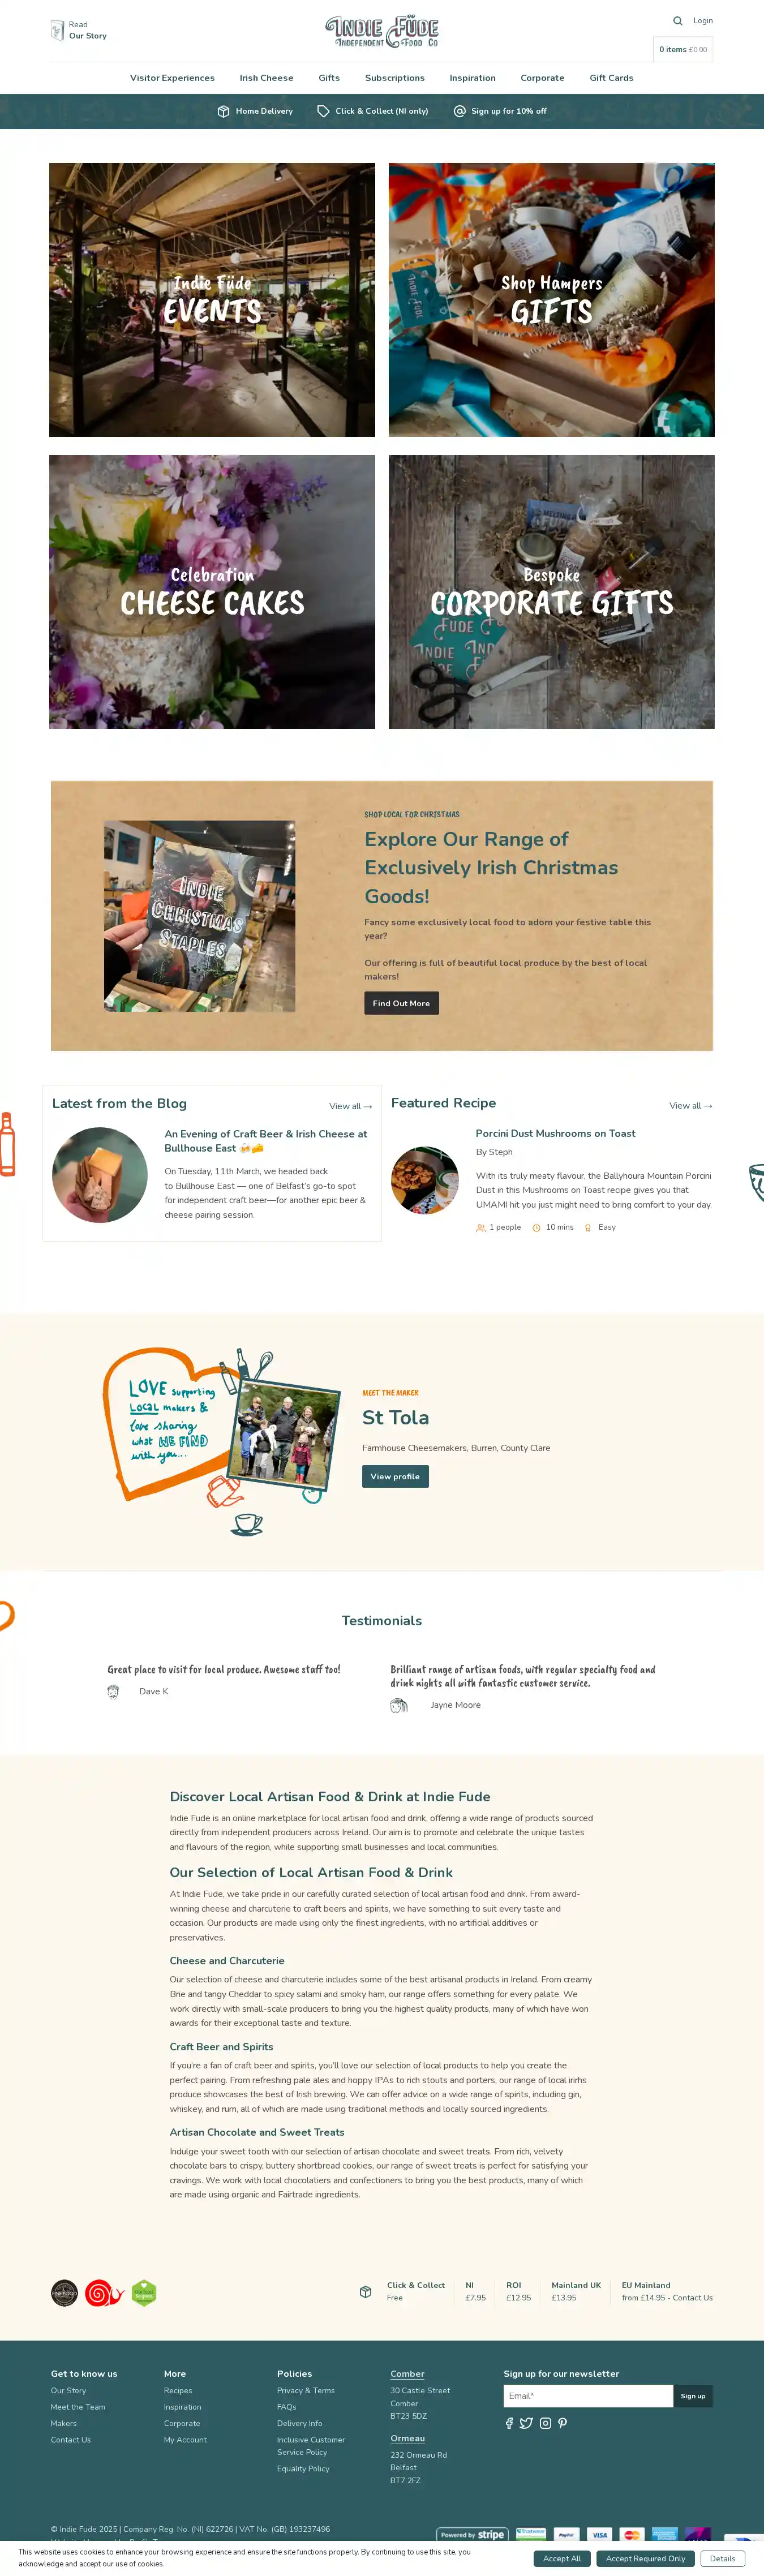Accept all cookies
Image resolution: width=764 pixels, height=2576 pixels.
click(562, 2558)
